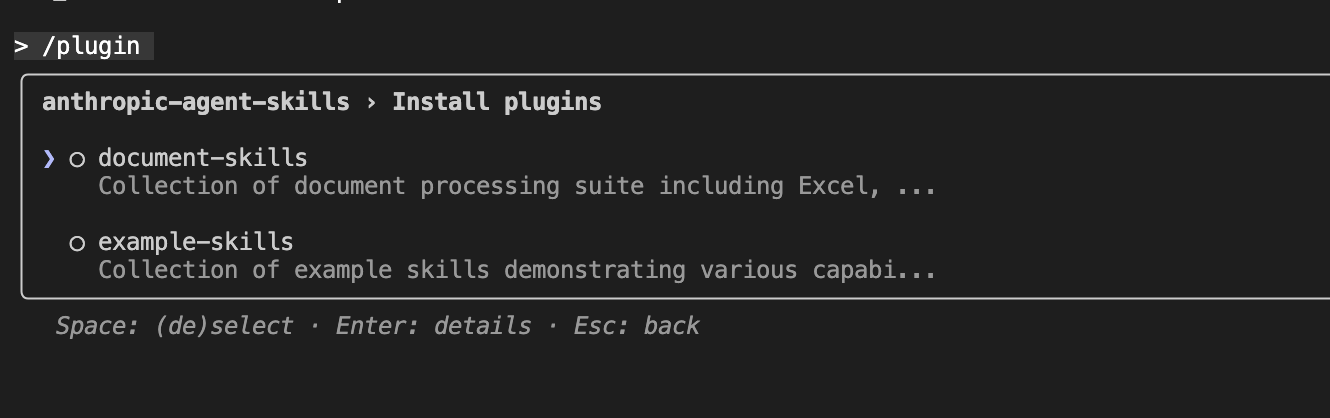Open the anthropic-agent-skills breadcrumb
Screen dimensions: 1330x418
pyautogui.click(x=196, y=102)
